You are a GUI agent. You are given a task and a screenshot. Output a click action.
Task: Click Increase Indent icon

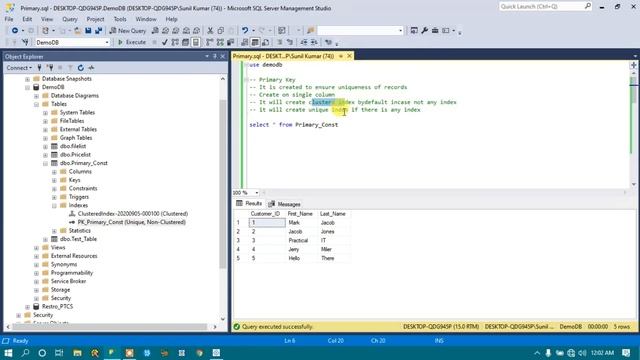(314, 42)
